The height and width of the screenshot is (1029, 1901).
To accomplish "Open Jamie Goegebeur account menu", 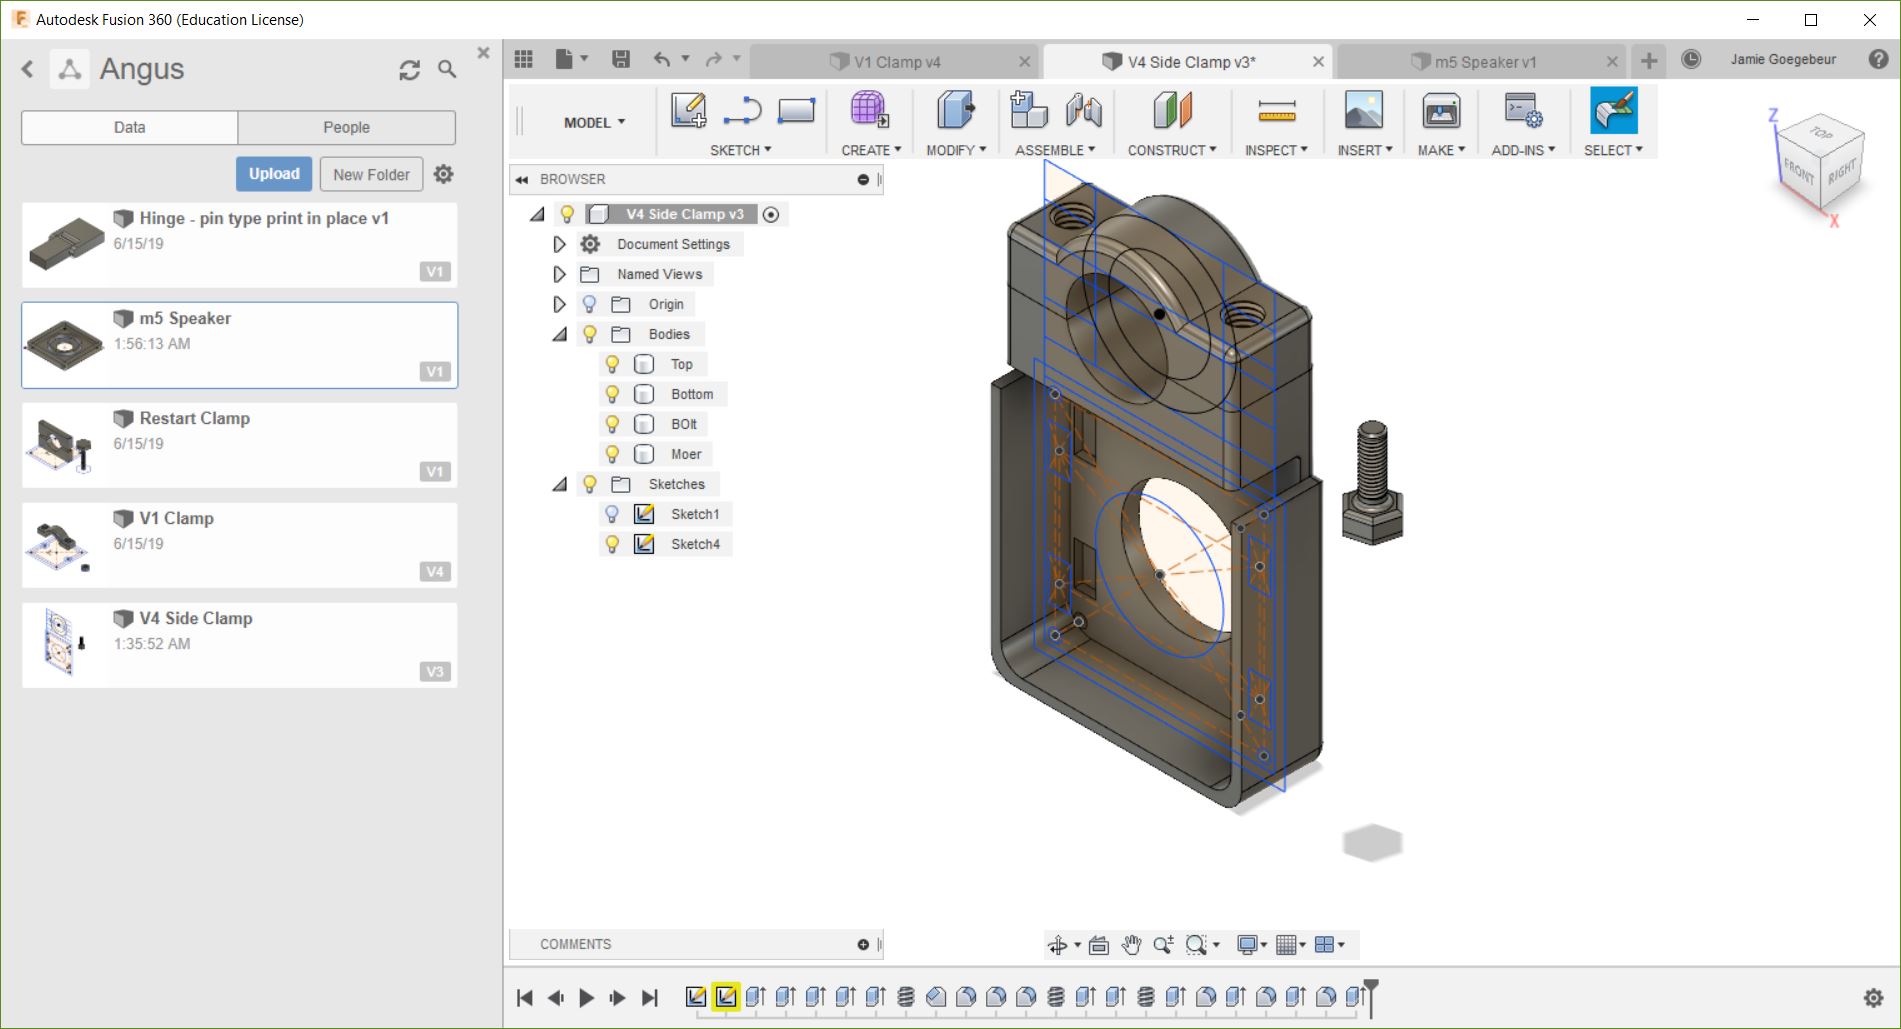I will click(1783, 59).
